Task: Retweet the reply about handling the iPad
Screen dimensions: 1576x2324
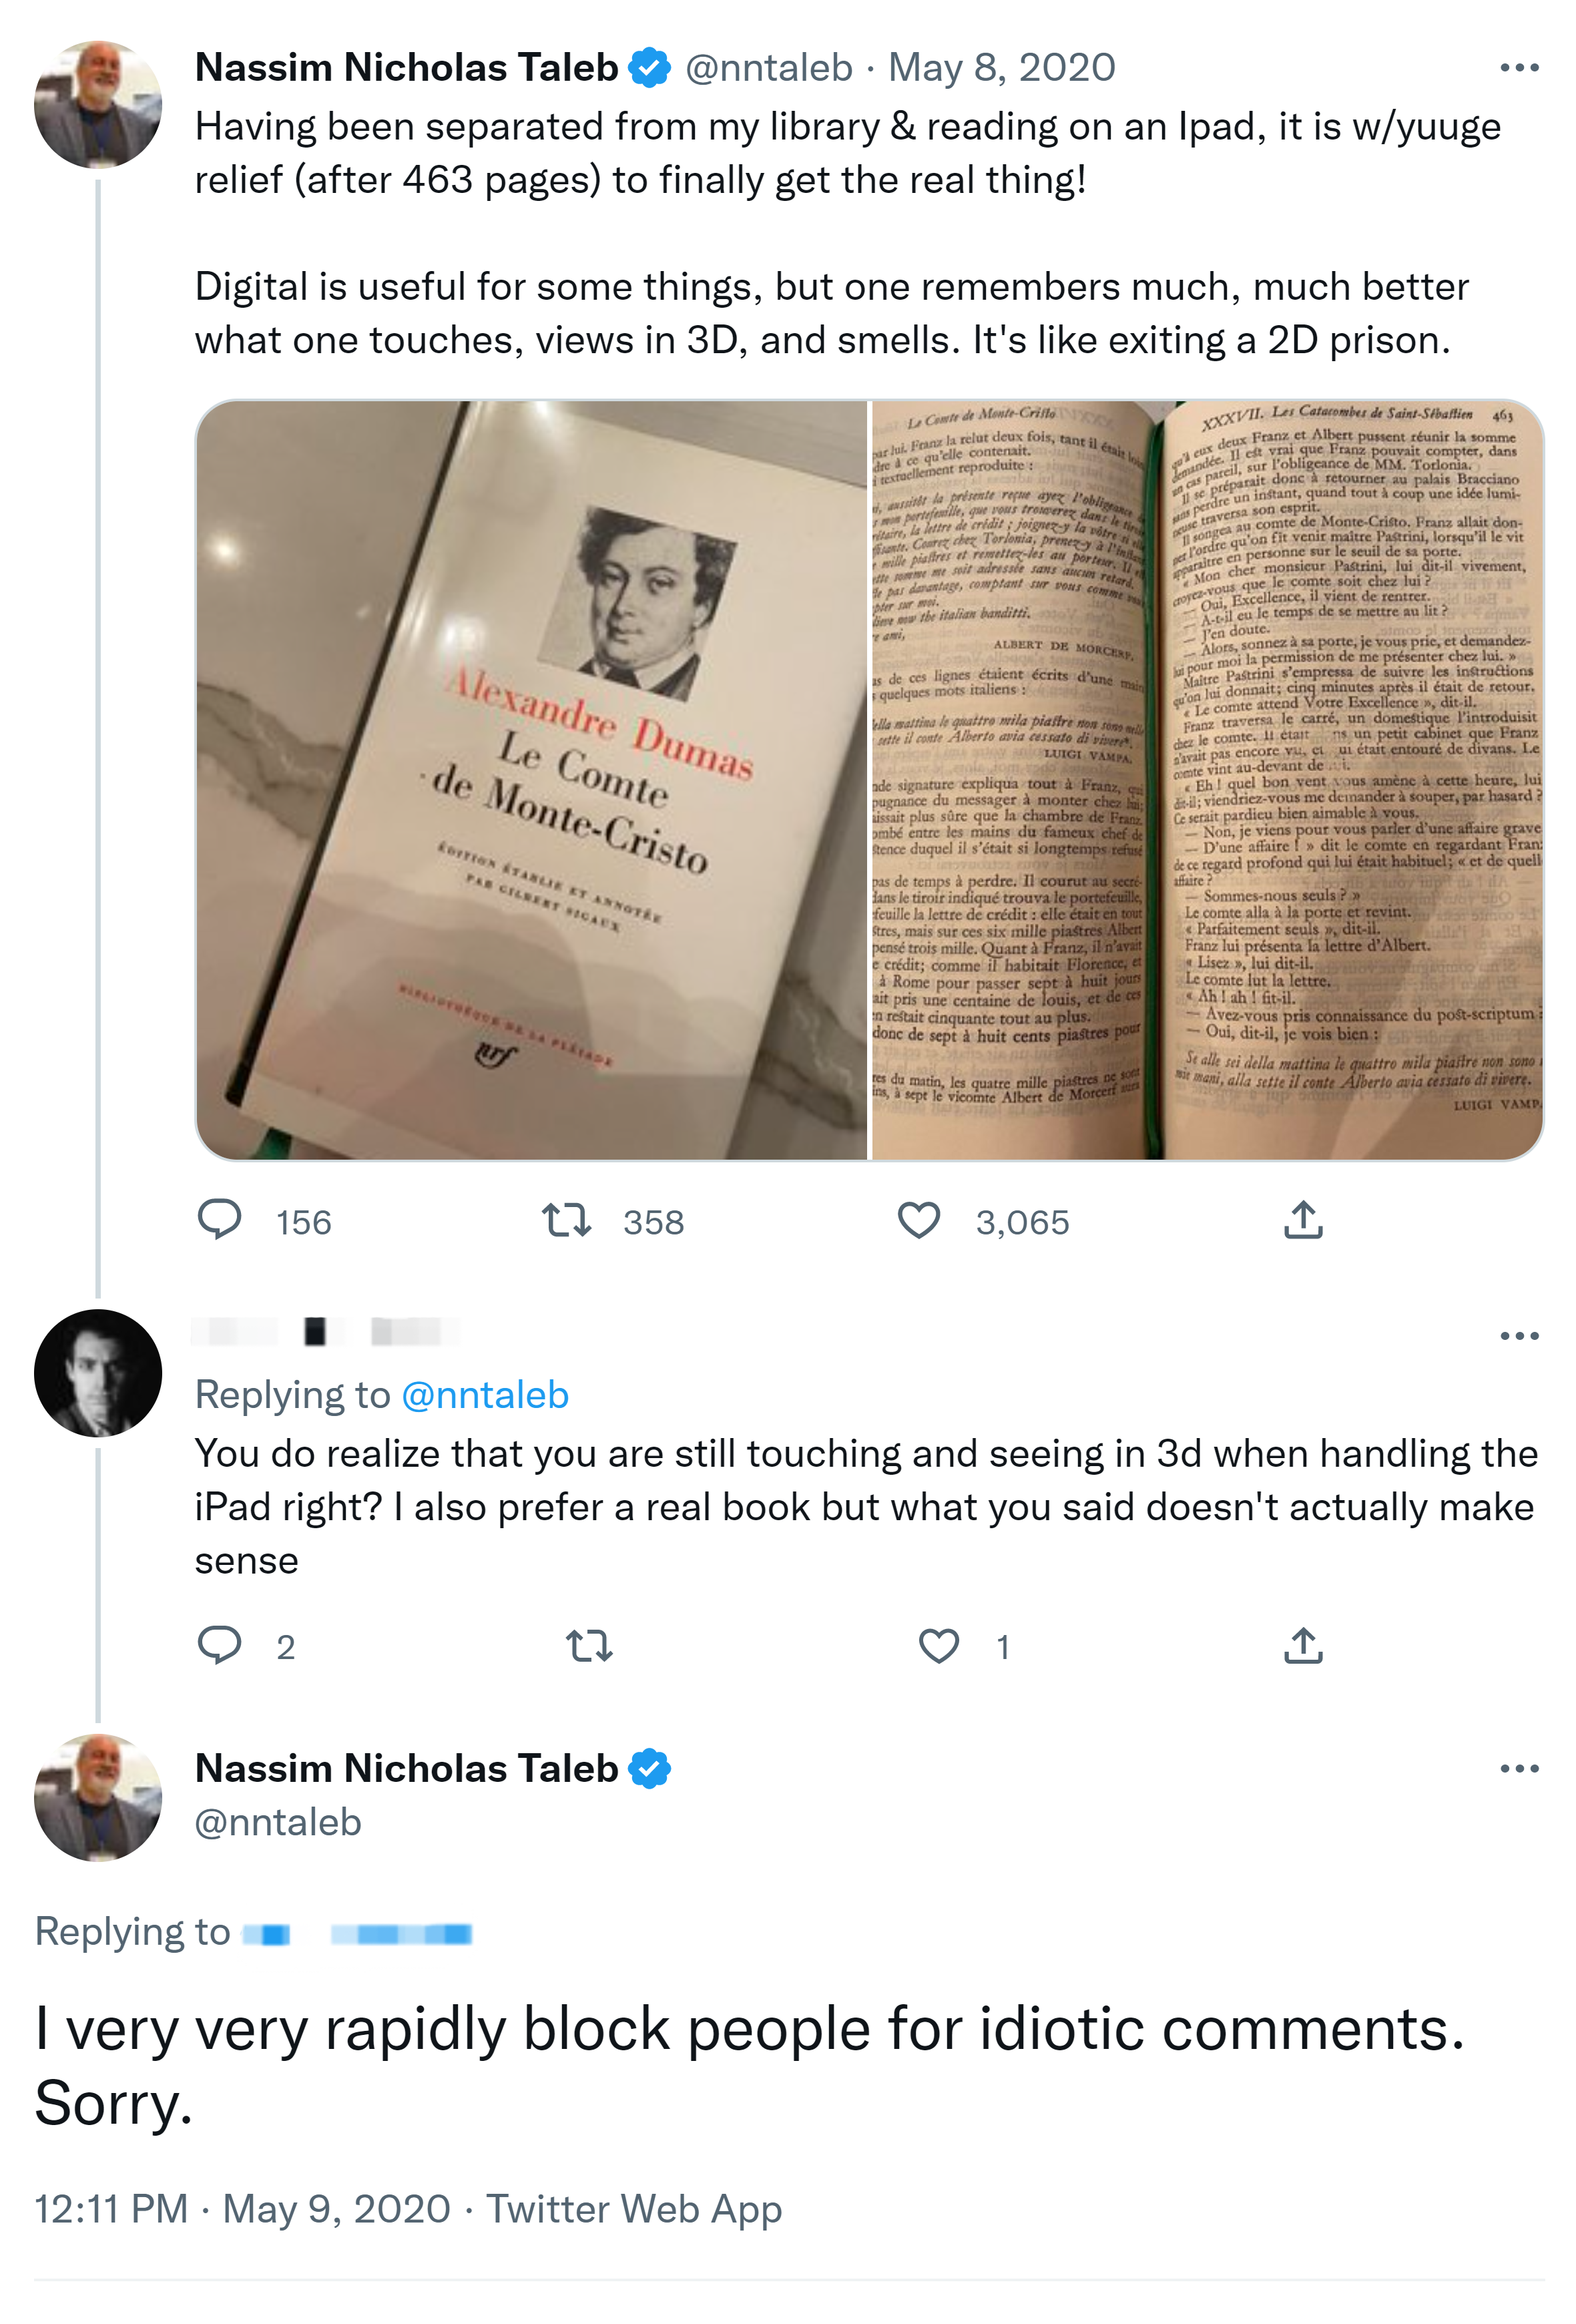Action: (x=589, y=1645)
